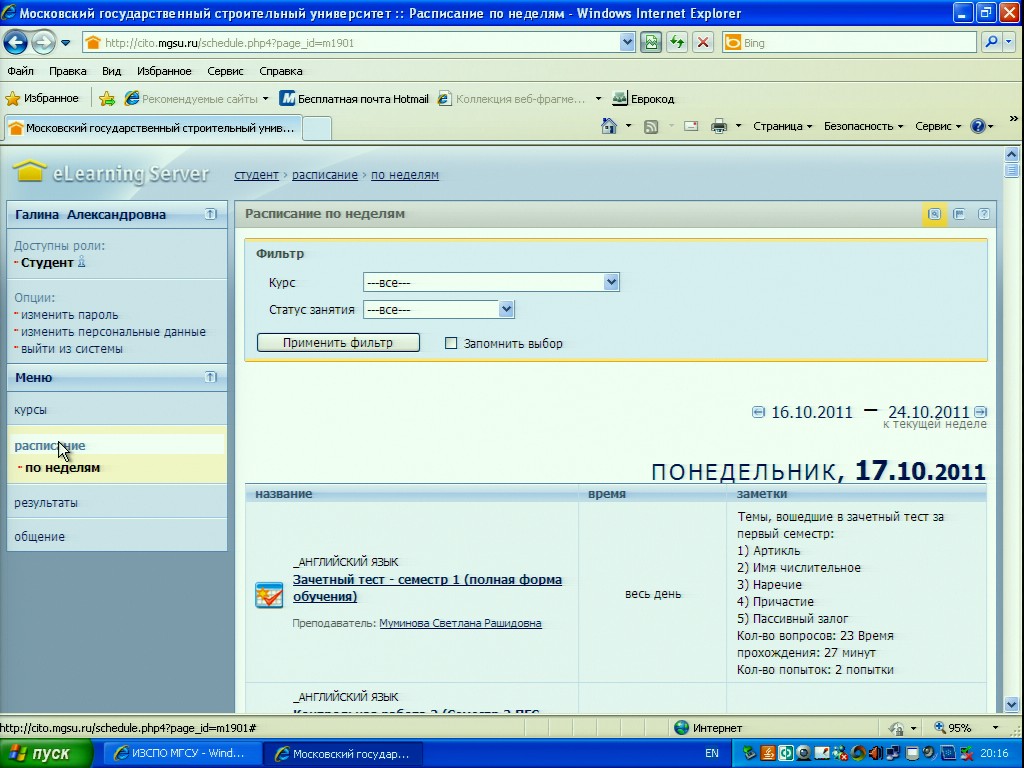Viewport: 1024px width, 768px height.
Task: Click the magnifier search button
Action: pyautogui.click(x=991, y=43)
